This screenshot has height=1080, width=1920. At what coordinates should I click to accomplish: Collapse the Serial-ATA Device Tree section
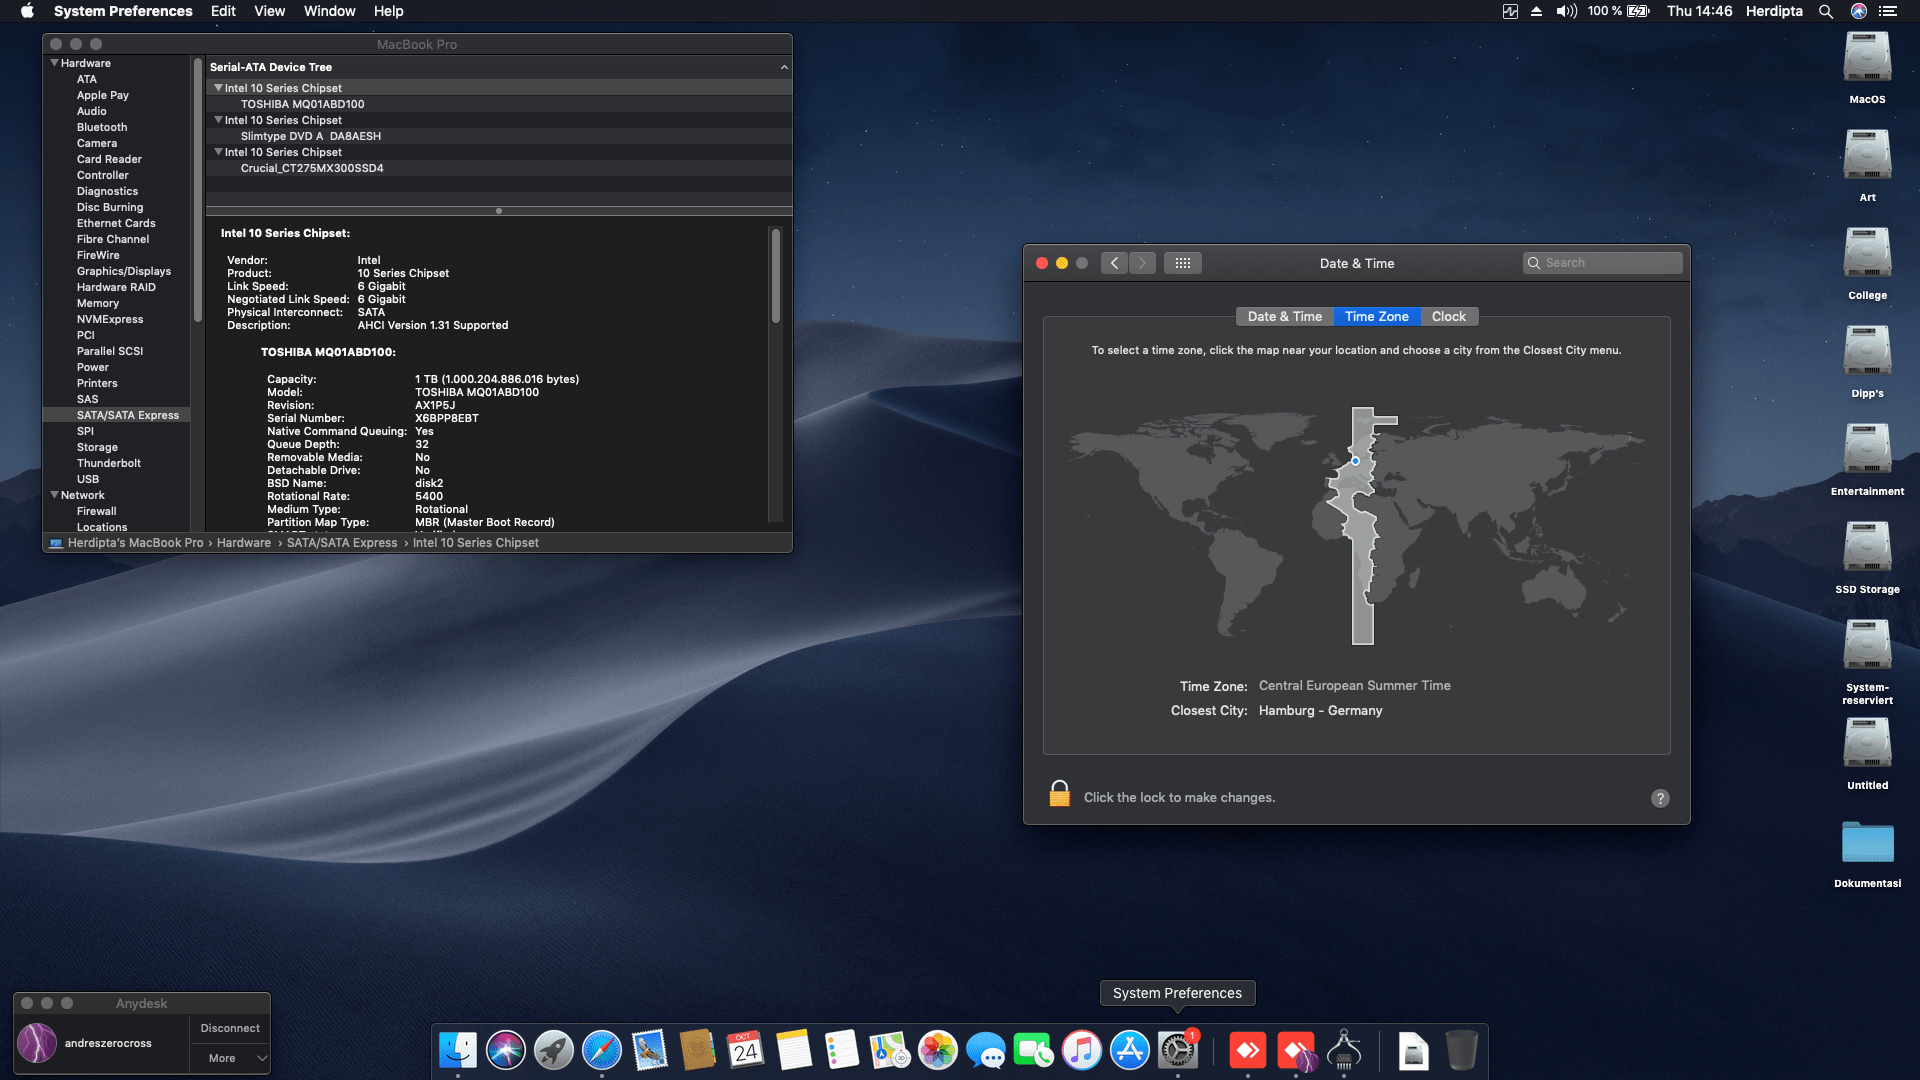[784, 67]
